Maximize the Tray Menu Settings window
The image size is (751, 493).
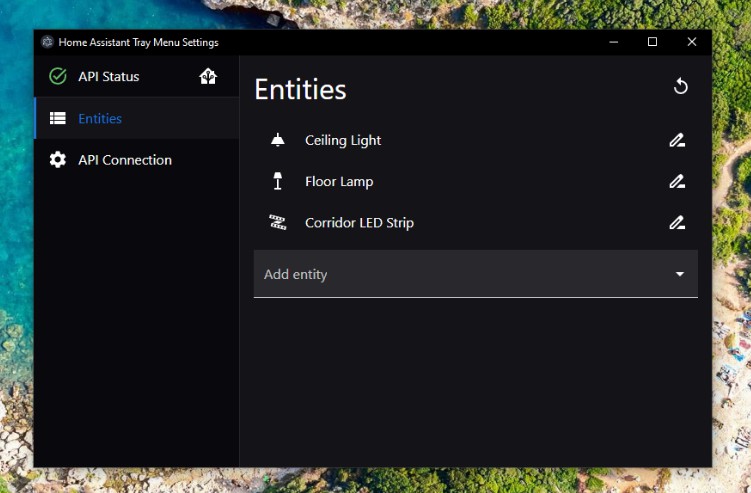pos(652,42)
